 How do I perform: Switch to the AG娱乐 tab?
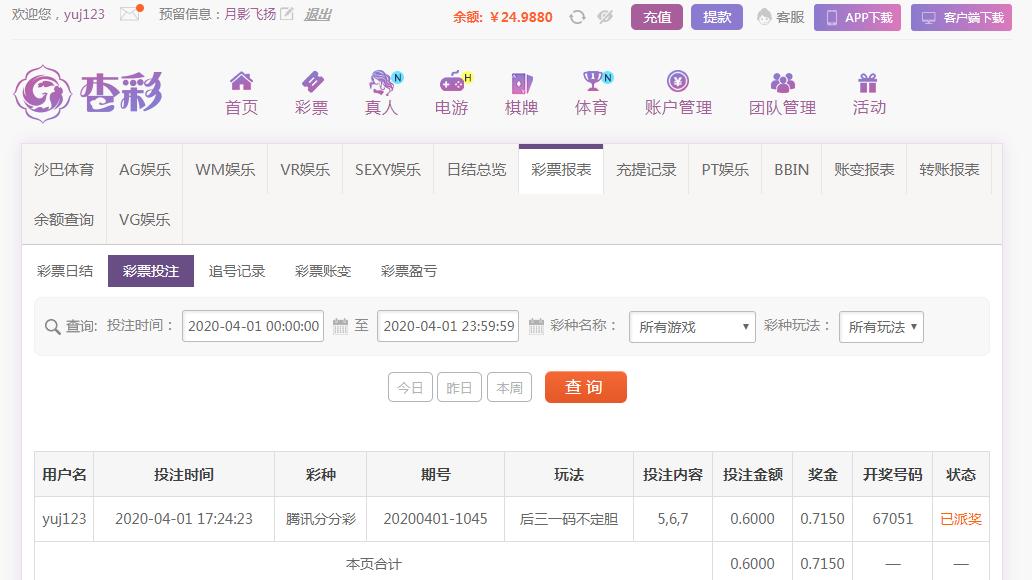click(x=145, y=169)
